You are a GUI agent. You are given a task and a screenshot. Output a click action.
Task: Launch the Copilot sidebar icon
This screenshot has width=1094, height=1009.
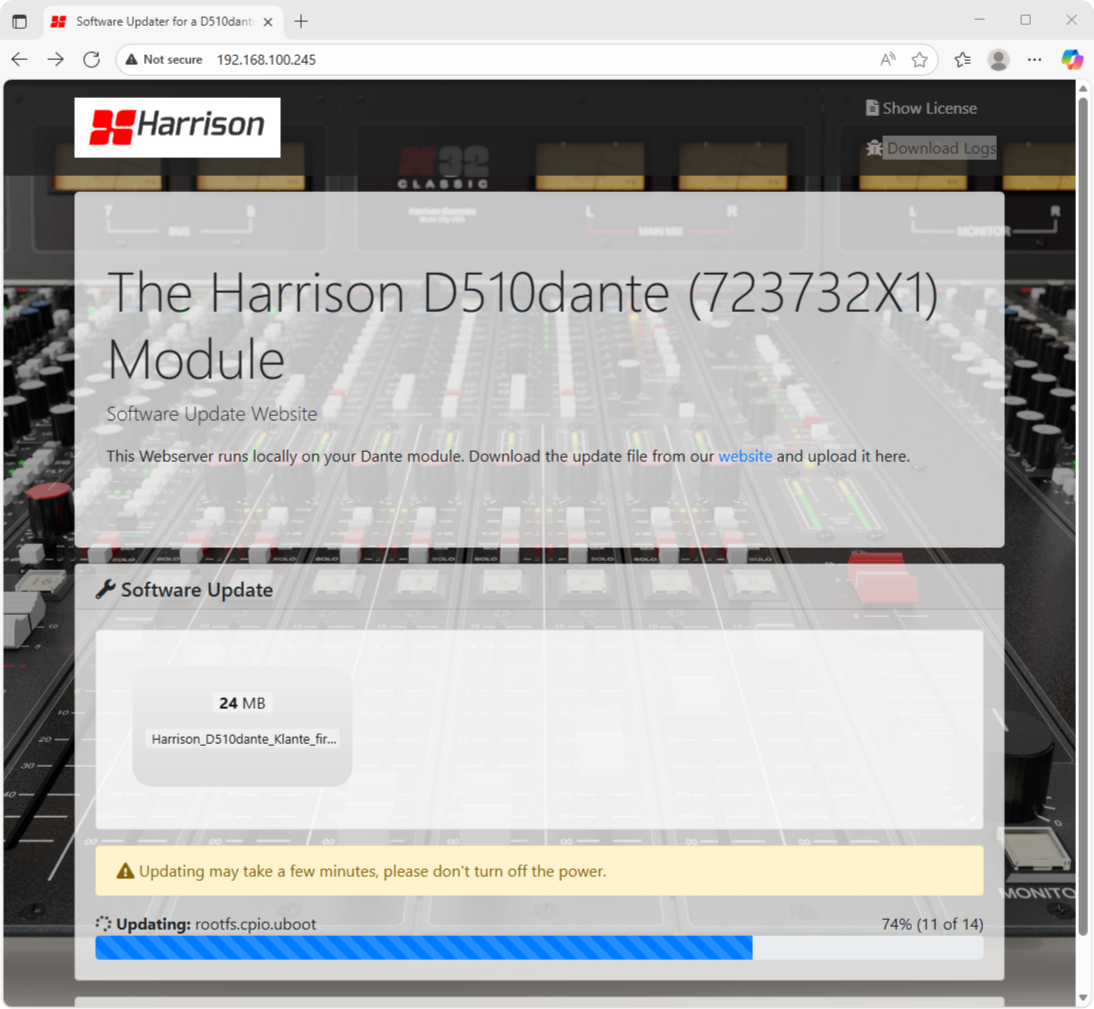tap(1072, 59)
